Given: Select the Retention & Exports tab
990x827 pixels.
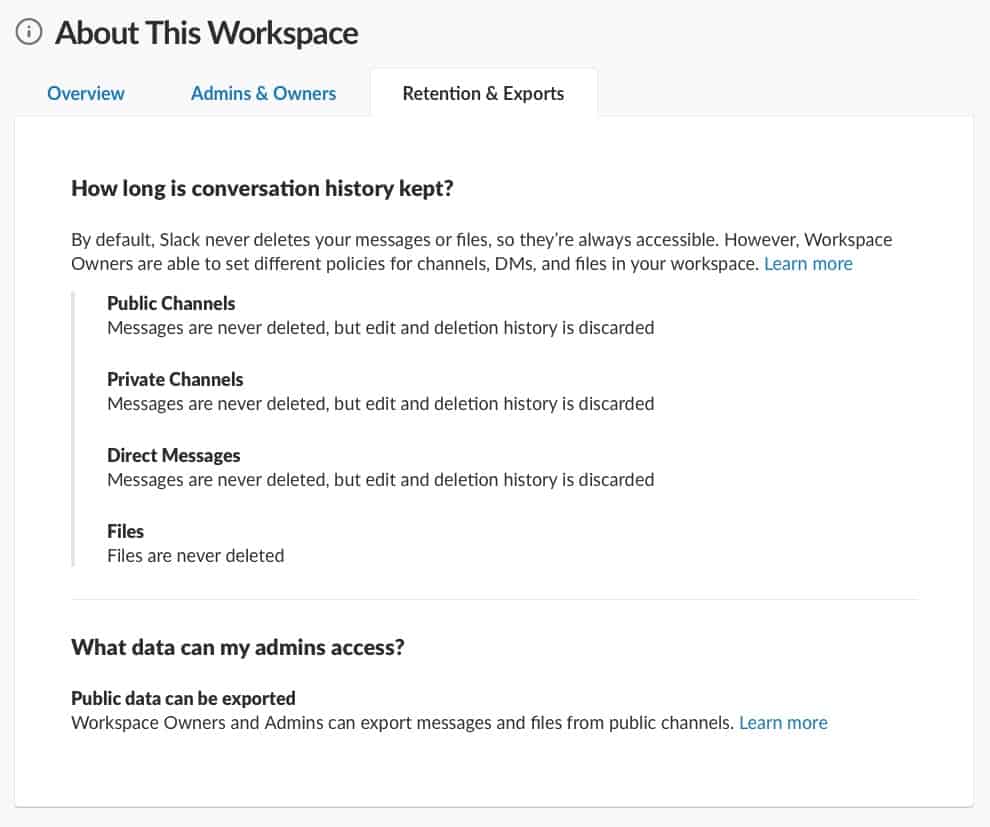Looking at the screenshot, I should [483, 93].
